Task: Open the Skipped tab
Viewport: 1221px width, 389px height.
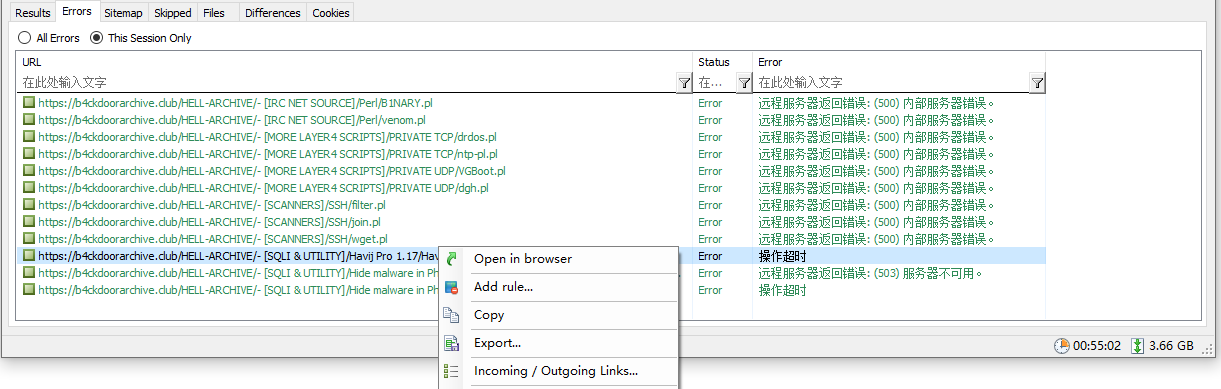Action: click(172, 13)
